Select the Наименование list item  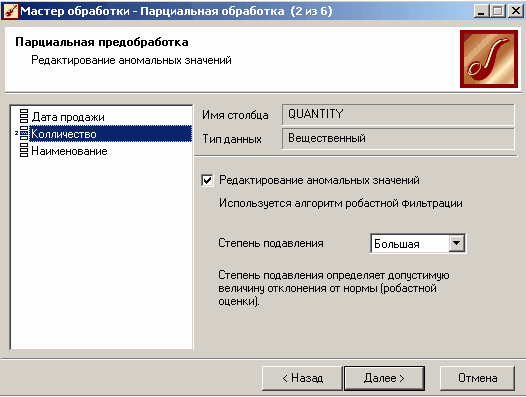pyautogui.click(x=69, y=151)
